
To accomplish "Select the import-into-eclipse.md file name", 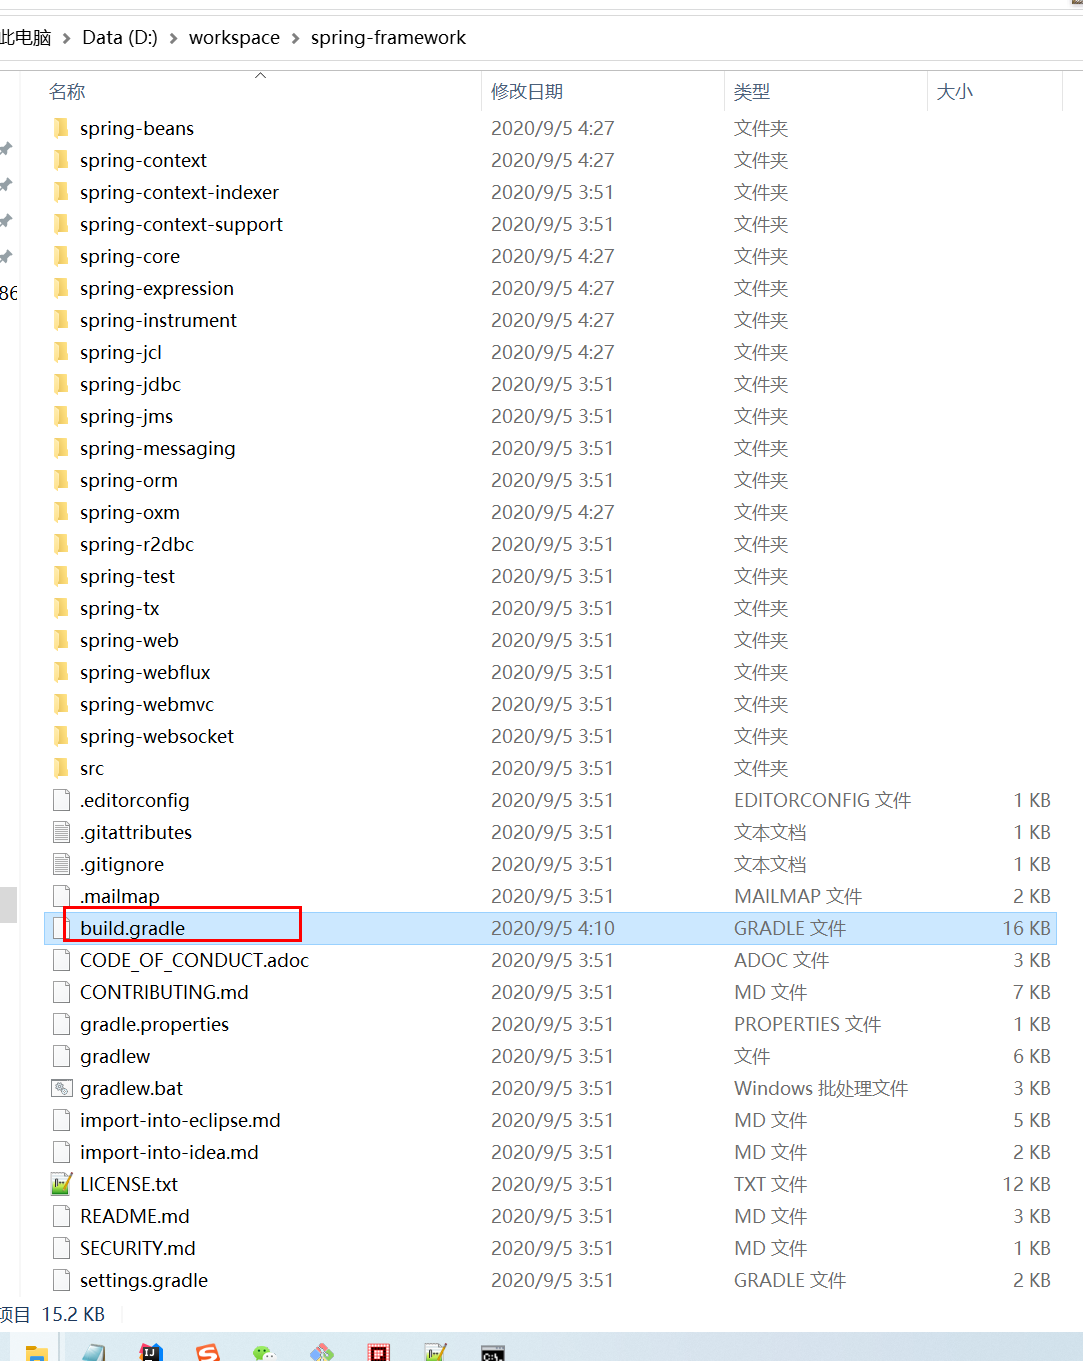I will tap(180, 1120).
